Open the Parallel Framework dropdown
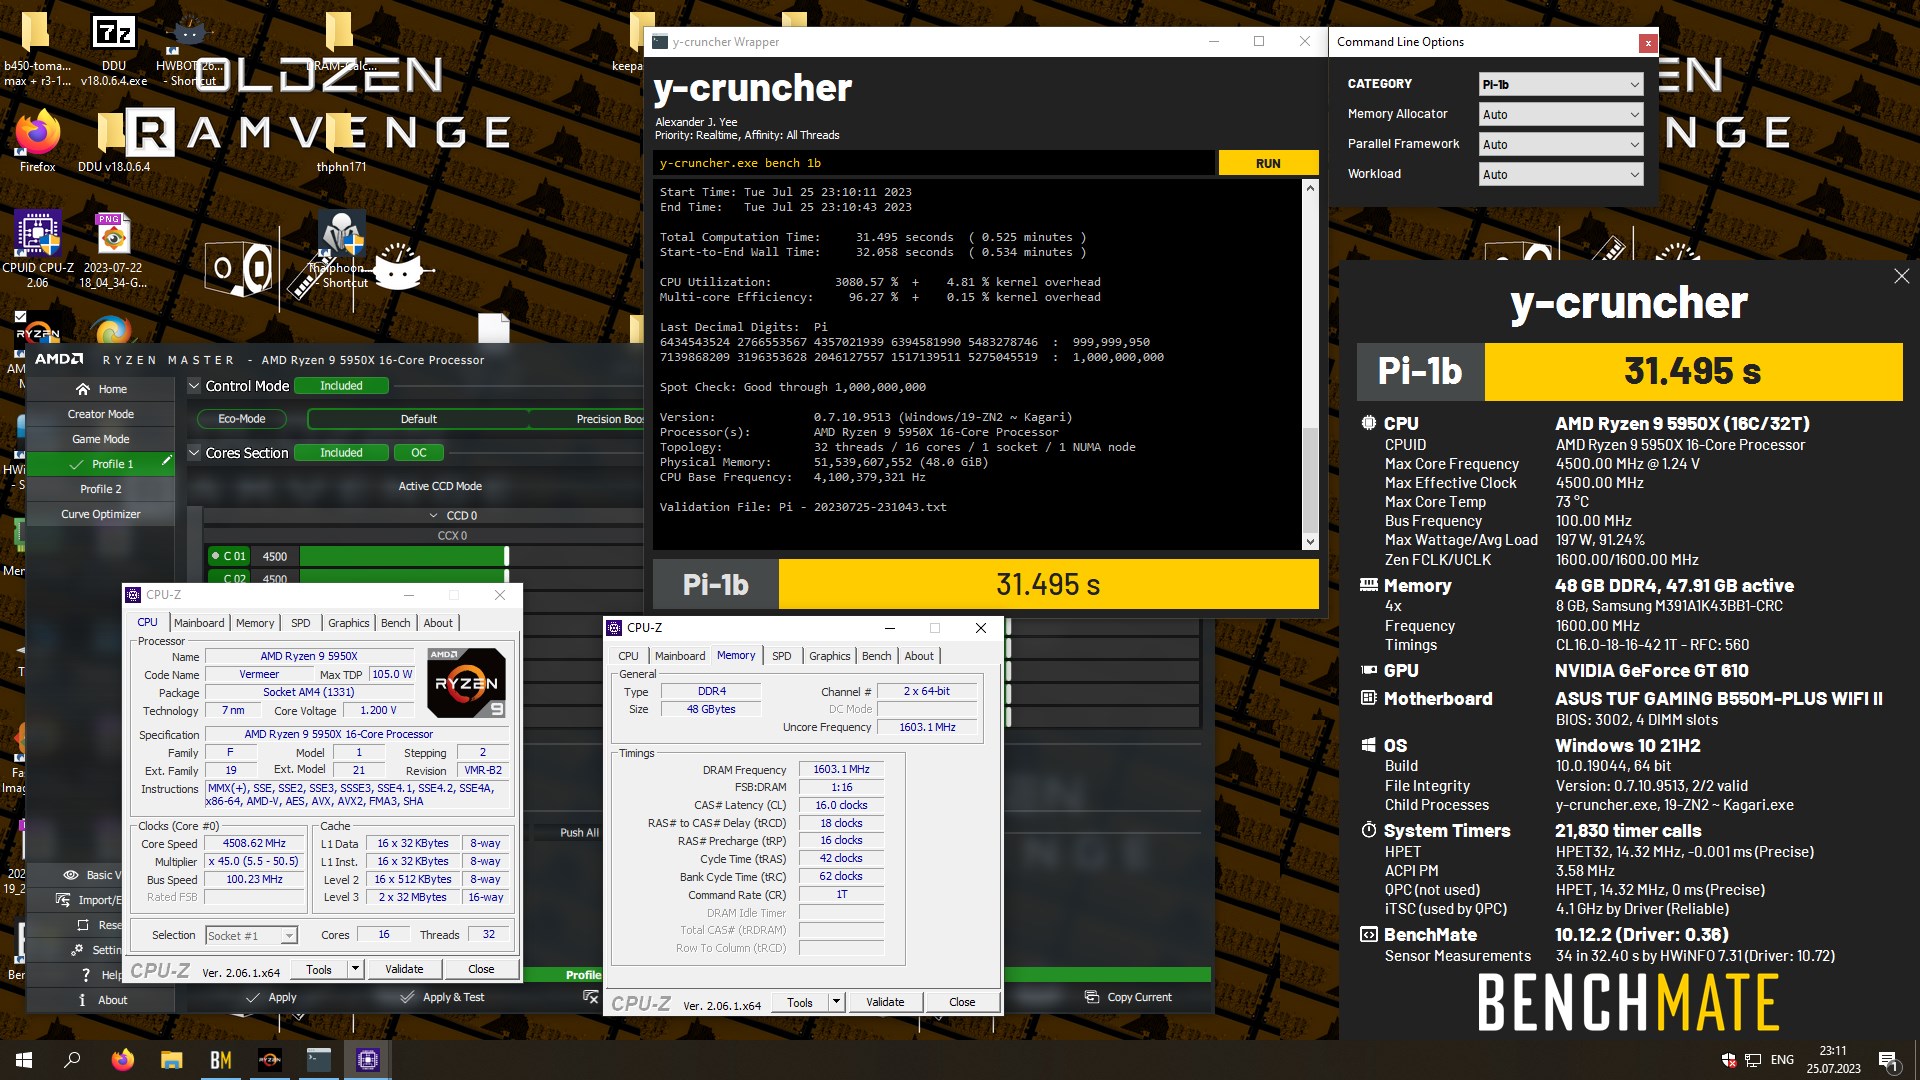The image size is (1920, 1080). pos(1560,145)
